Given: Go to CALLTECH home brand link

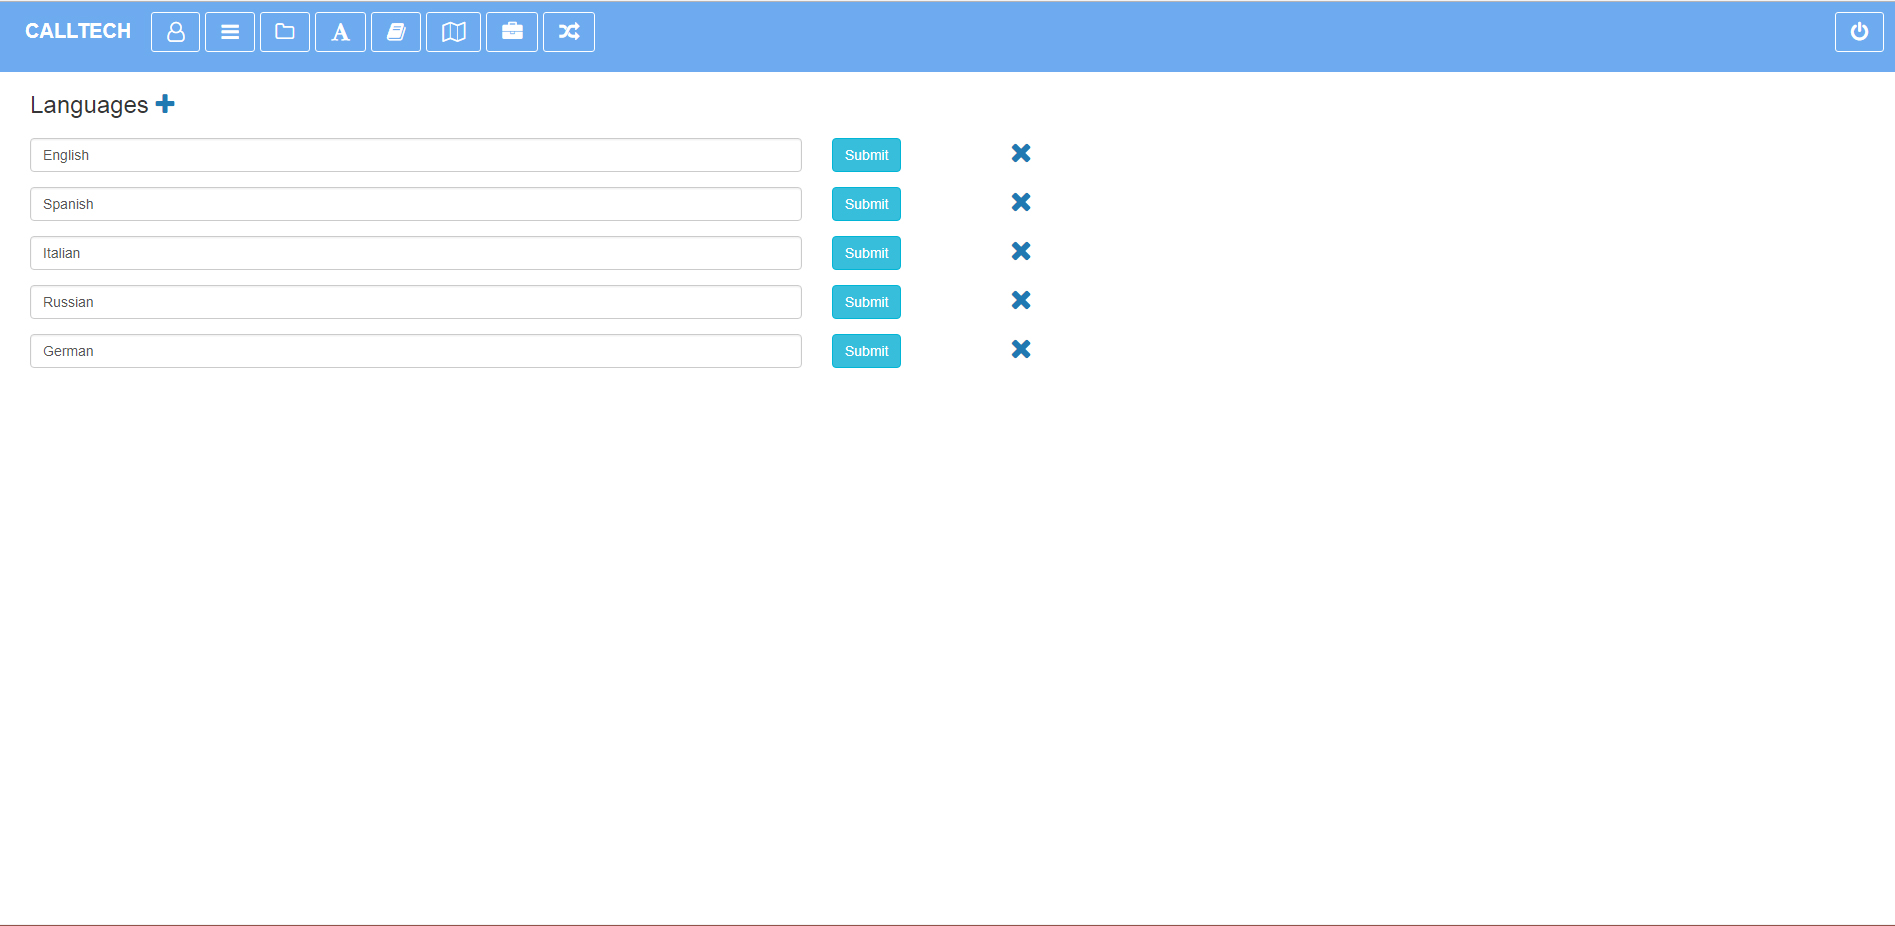Looking at the screenshot, I should [78, 31].
